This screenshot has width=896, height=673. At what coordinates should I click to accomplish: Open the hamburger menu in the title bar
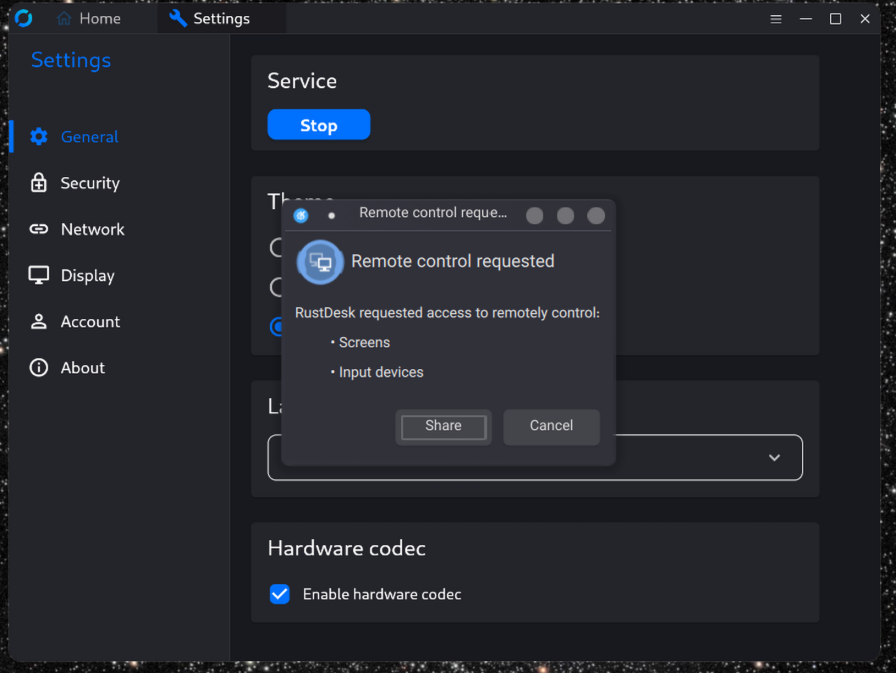coord(775,19)
